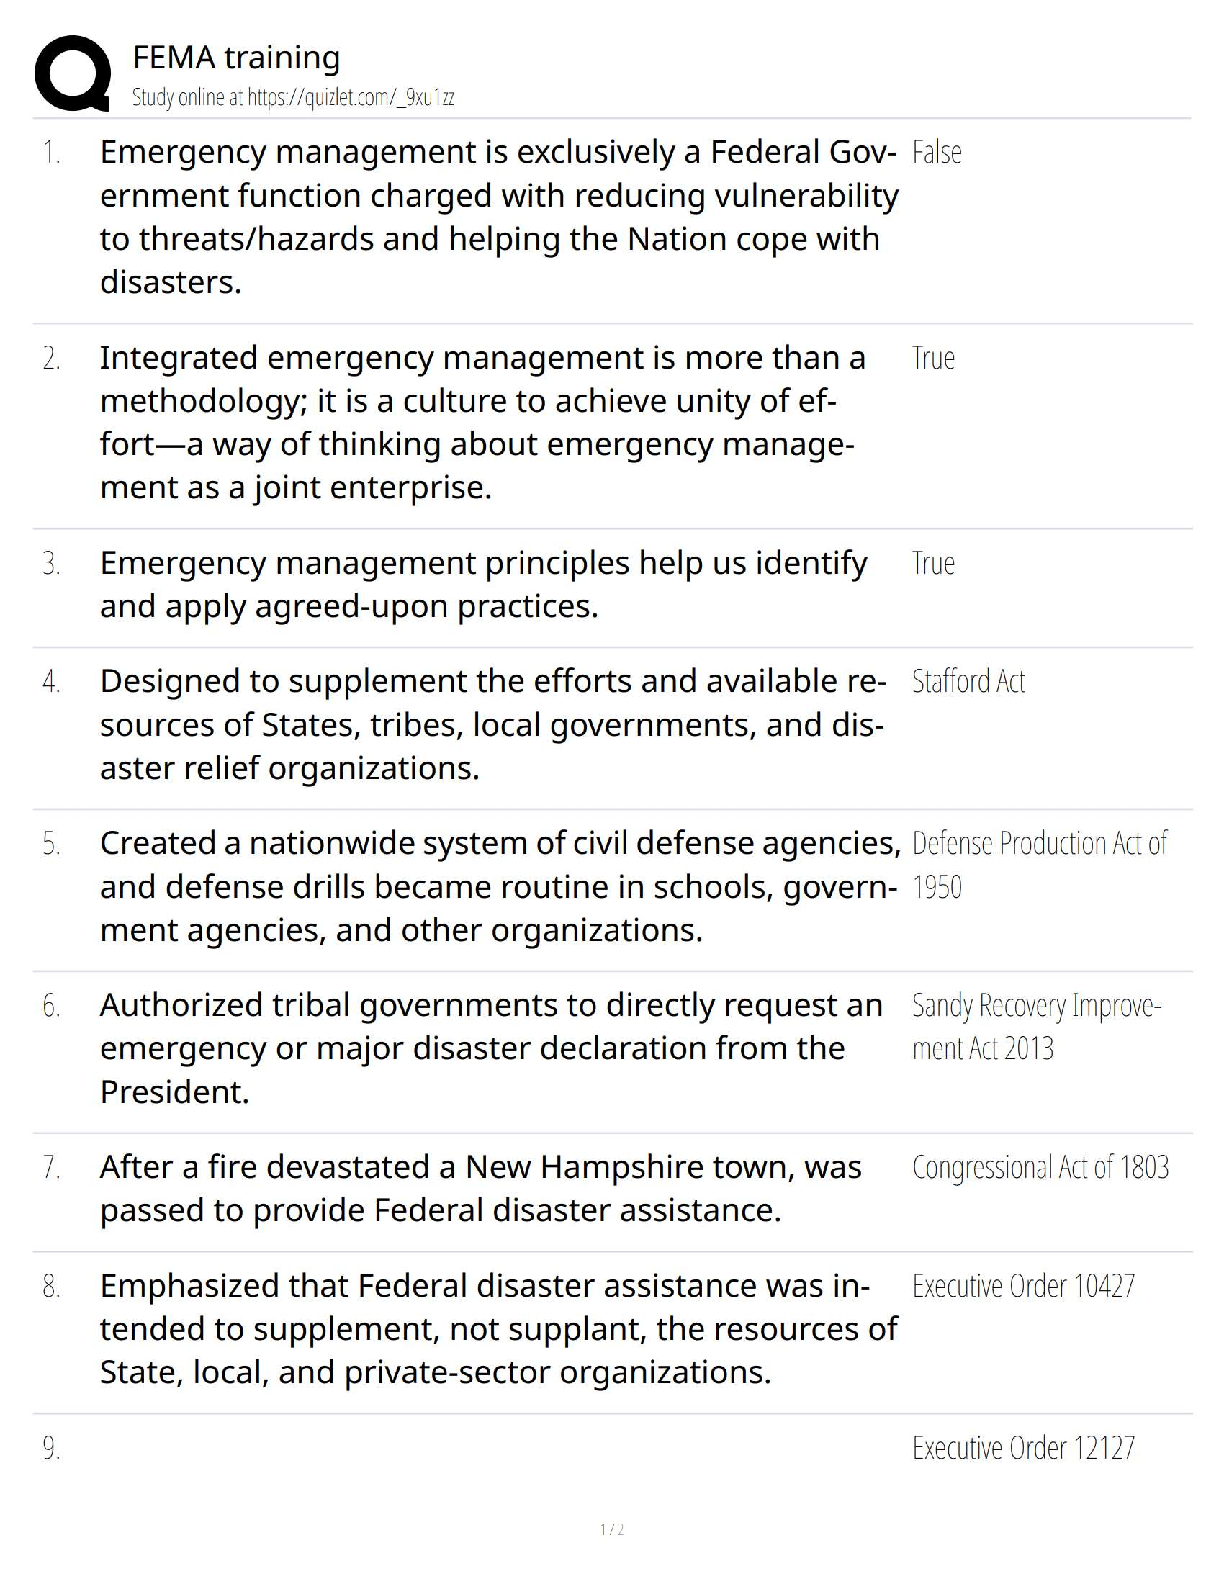Select the integrated emergency management question text

(482, 423)
